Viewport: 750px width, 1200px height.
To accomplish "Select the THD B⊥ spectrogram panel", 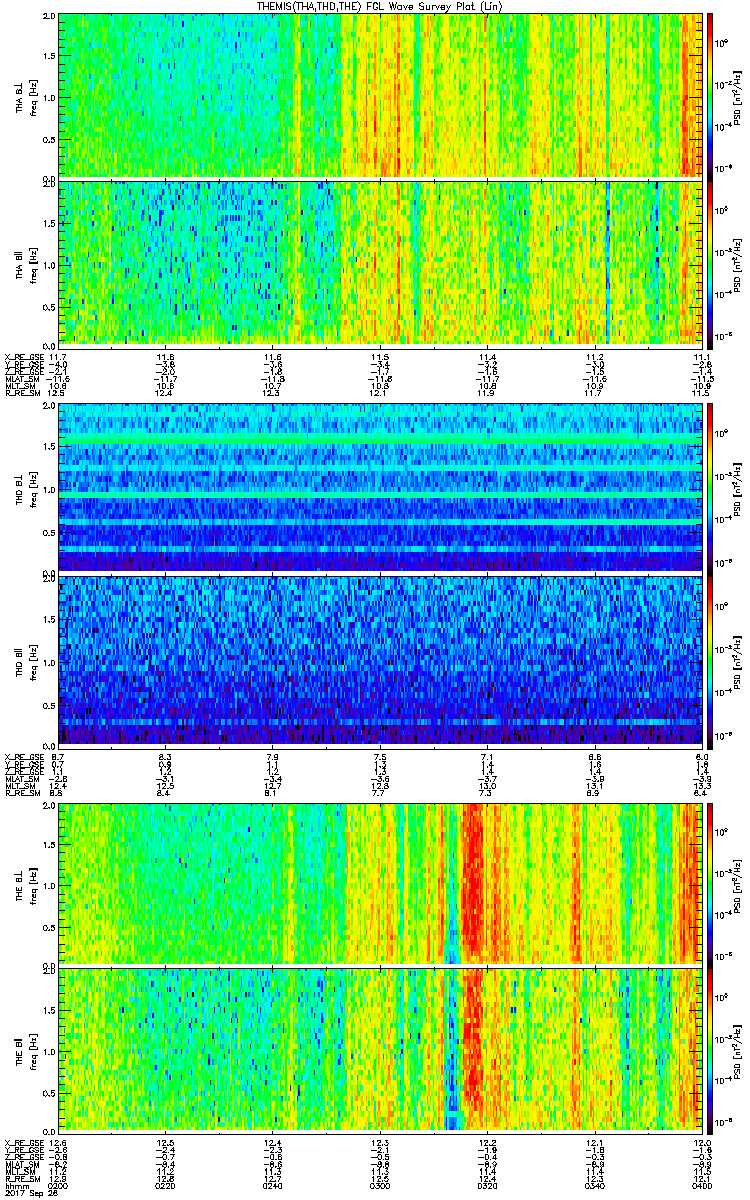I will coord(380,488).
